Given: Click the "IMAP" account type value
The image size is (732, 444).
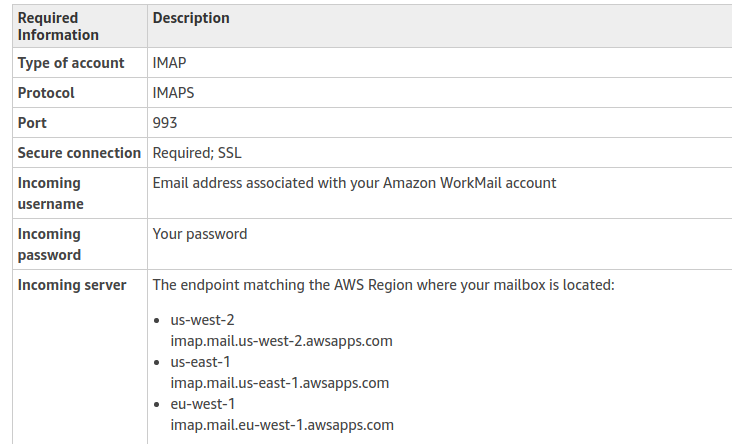Looking at the screenshot, I should (x=169, y=62).
